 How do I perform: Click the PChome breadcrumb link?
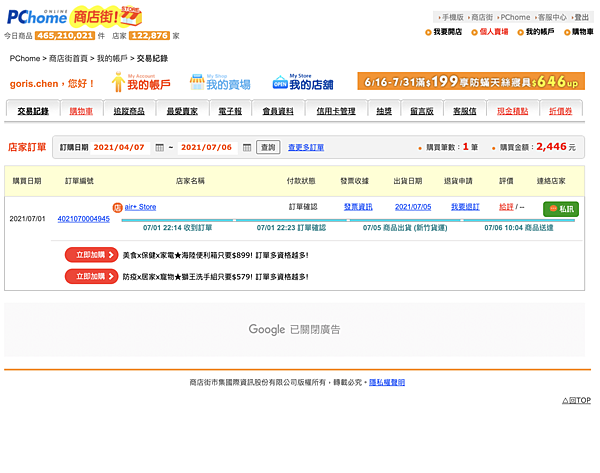[x=25, y=59]
